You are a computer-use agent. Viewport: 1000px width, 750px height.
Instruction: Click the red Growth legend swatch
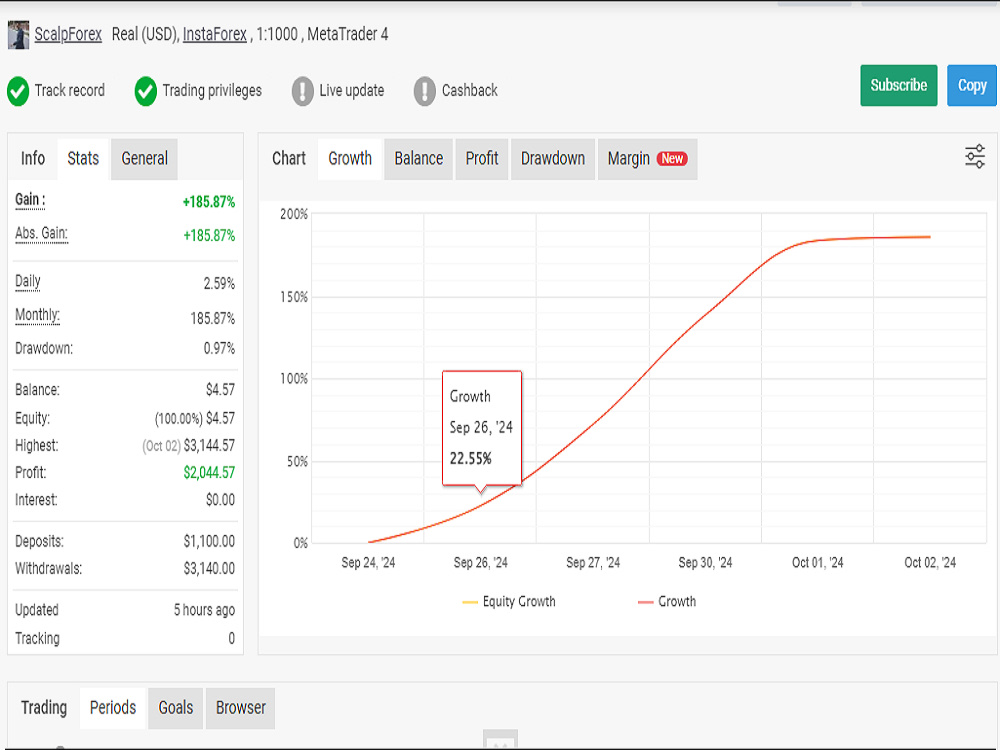[x=645, y=603]
